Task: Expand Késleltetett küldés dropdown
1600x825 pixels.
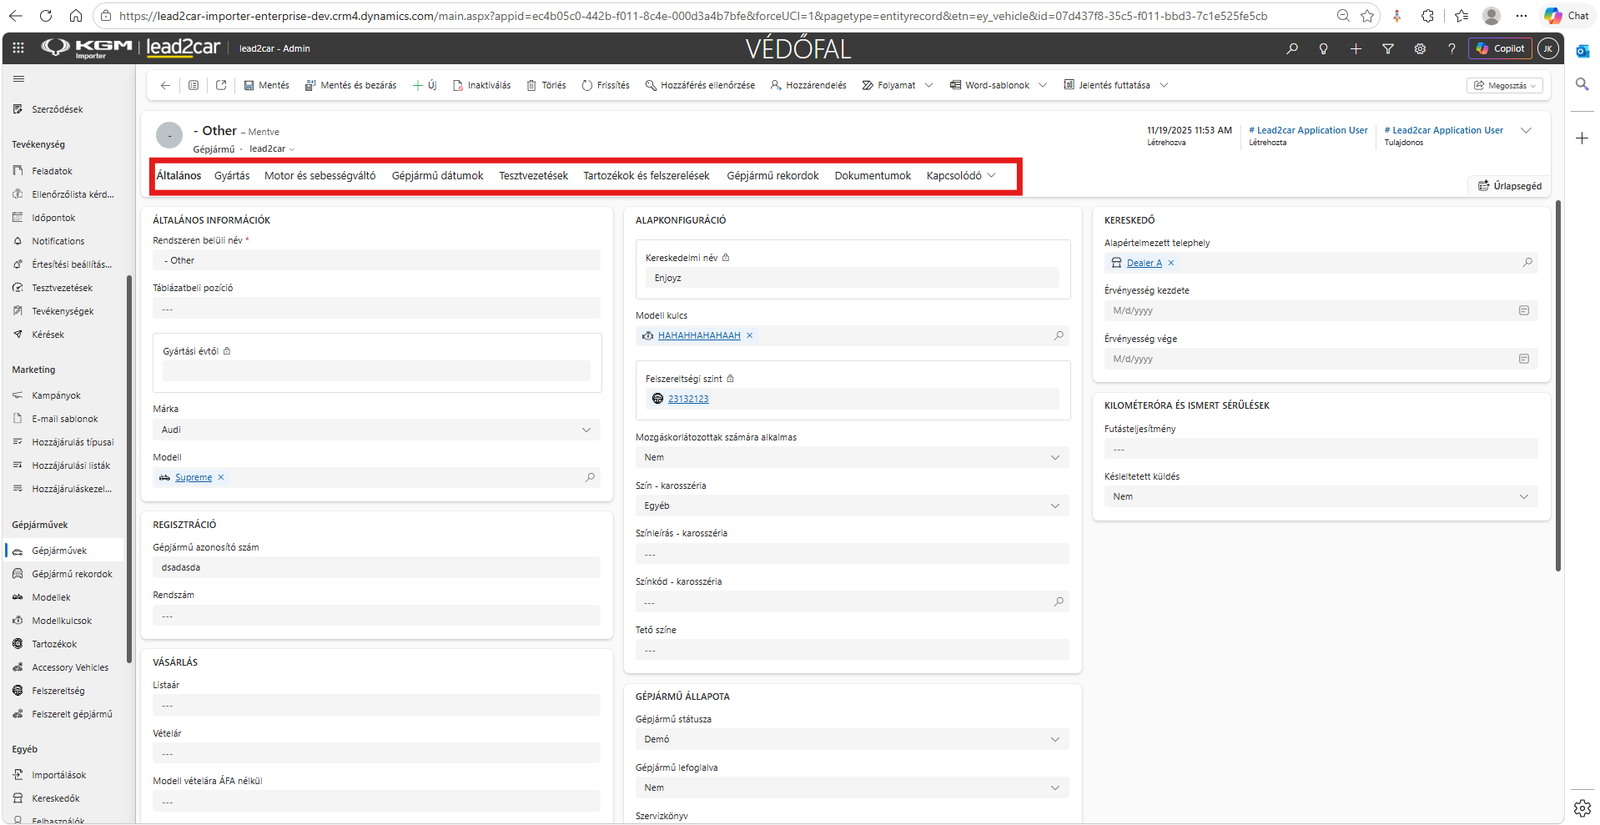Action: (x=1321, y=497)
